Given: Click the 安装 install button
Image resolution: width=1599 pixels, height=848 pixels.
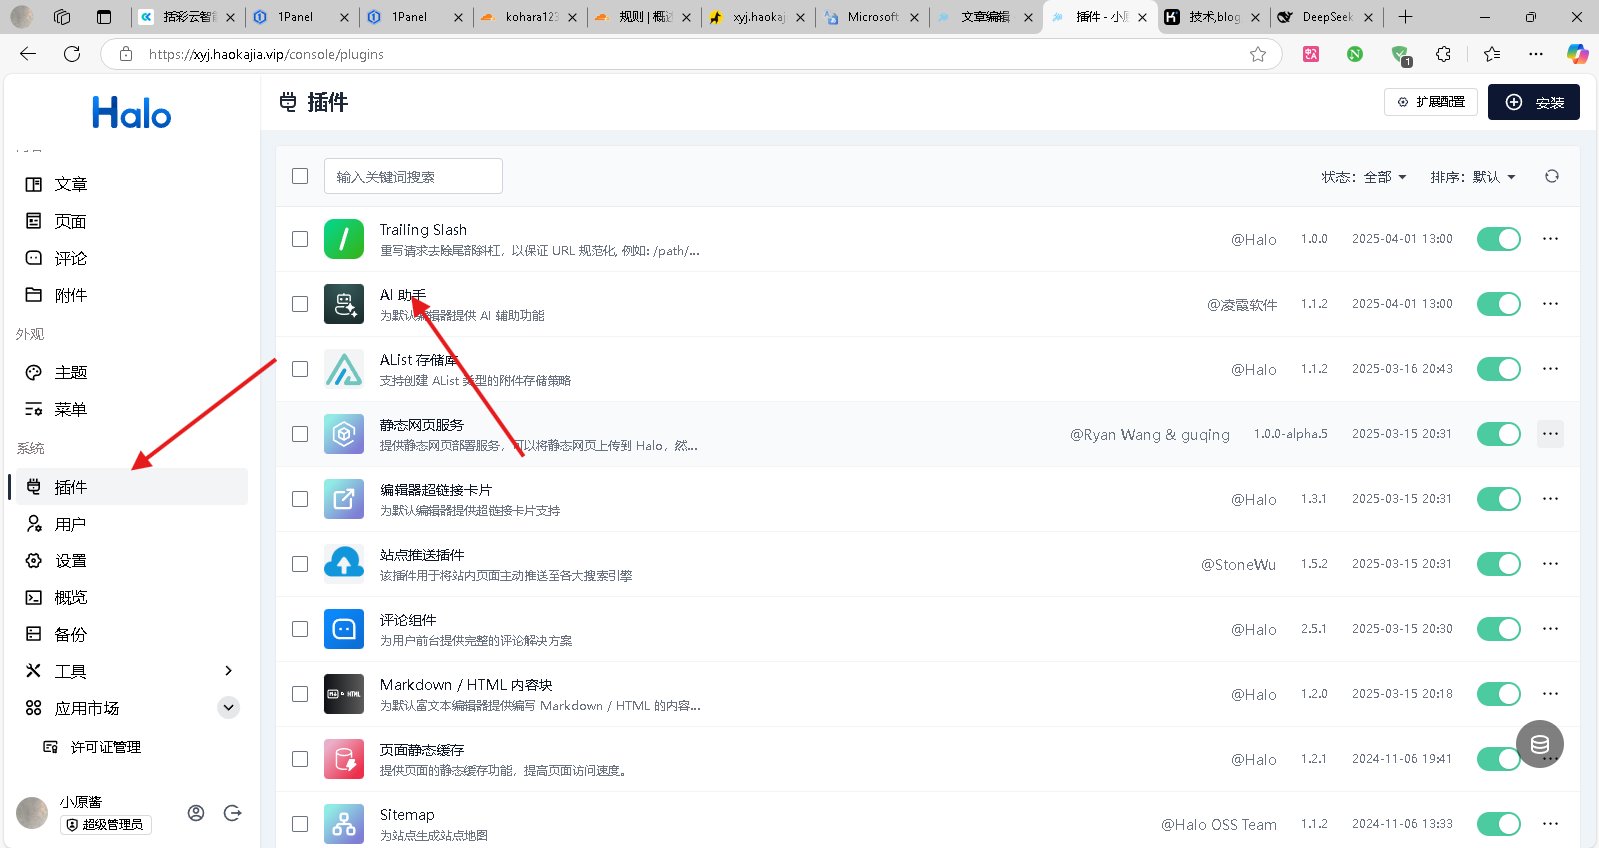Looking at the screenshot, I should 1534,102.
